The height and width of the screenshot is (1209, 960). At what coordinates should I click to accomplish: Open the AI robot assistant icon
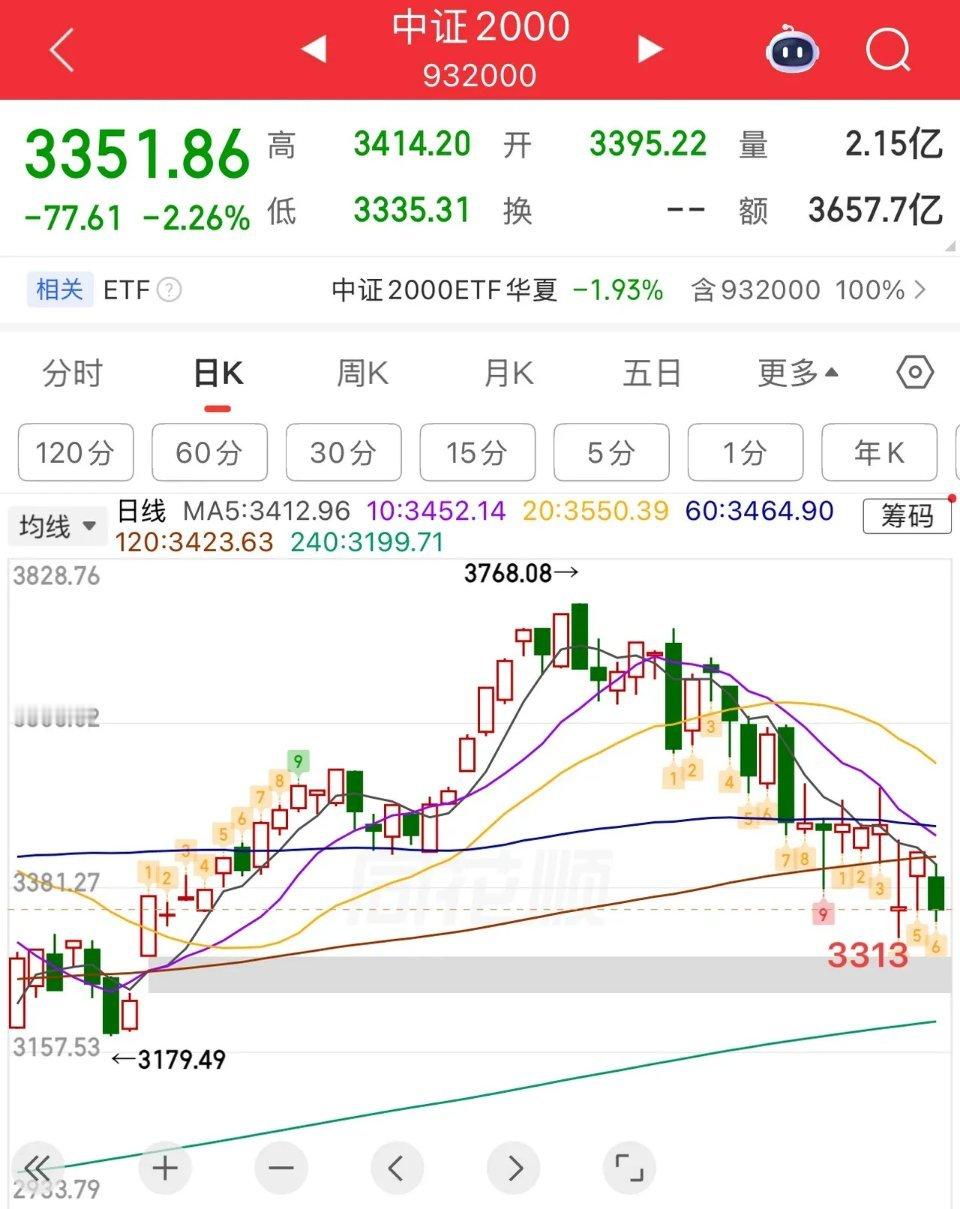click(793, 49)
